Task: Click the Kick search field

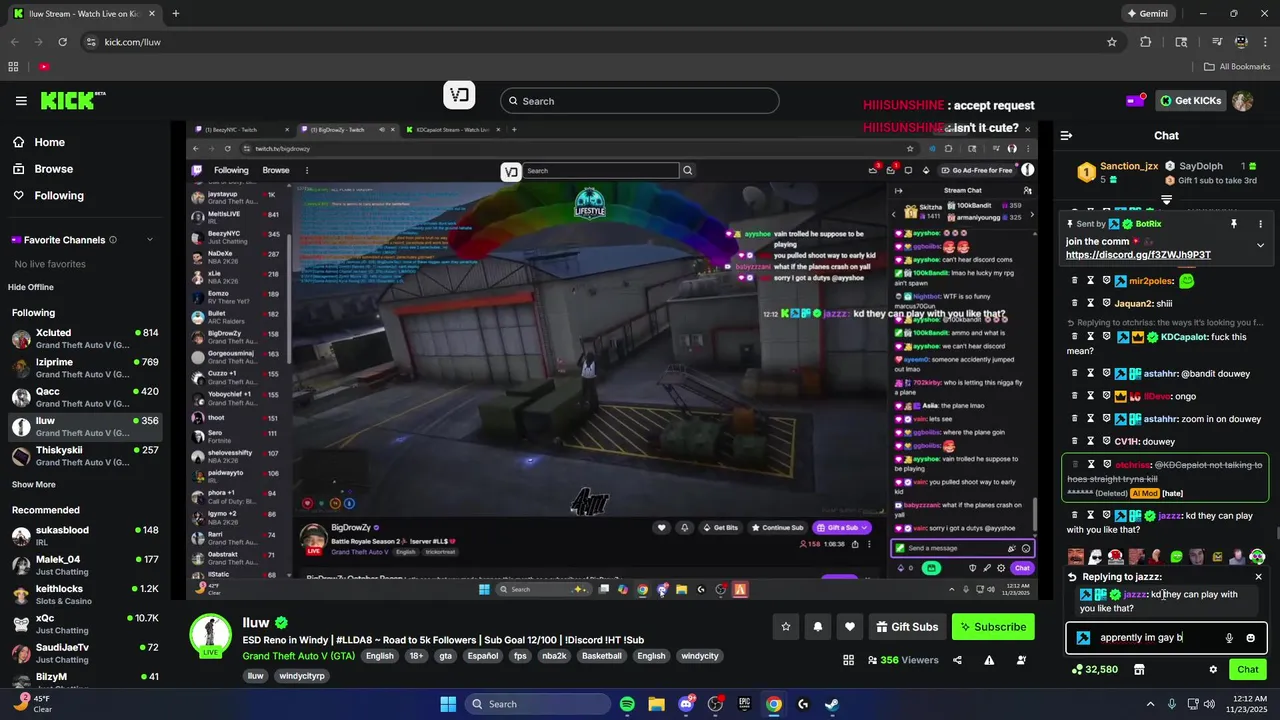Action: coord(640,101)
